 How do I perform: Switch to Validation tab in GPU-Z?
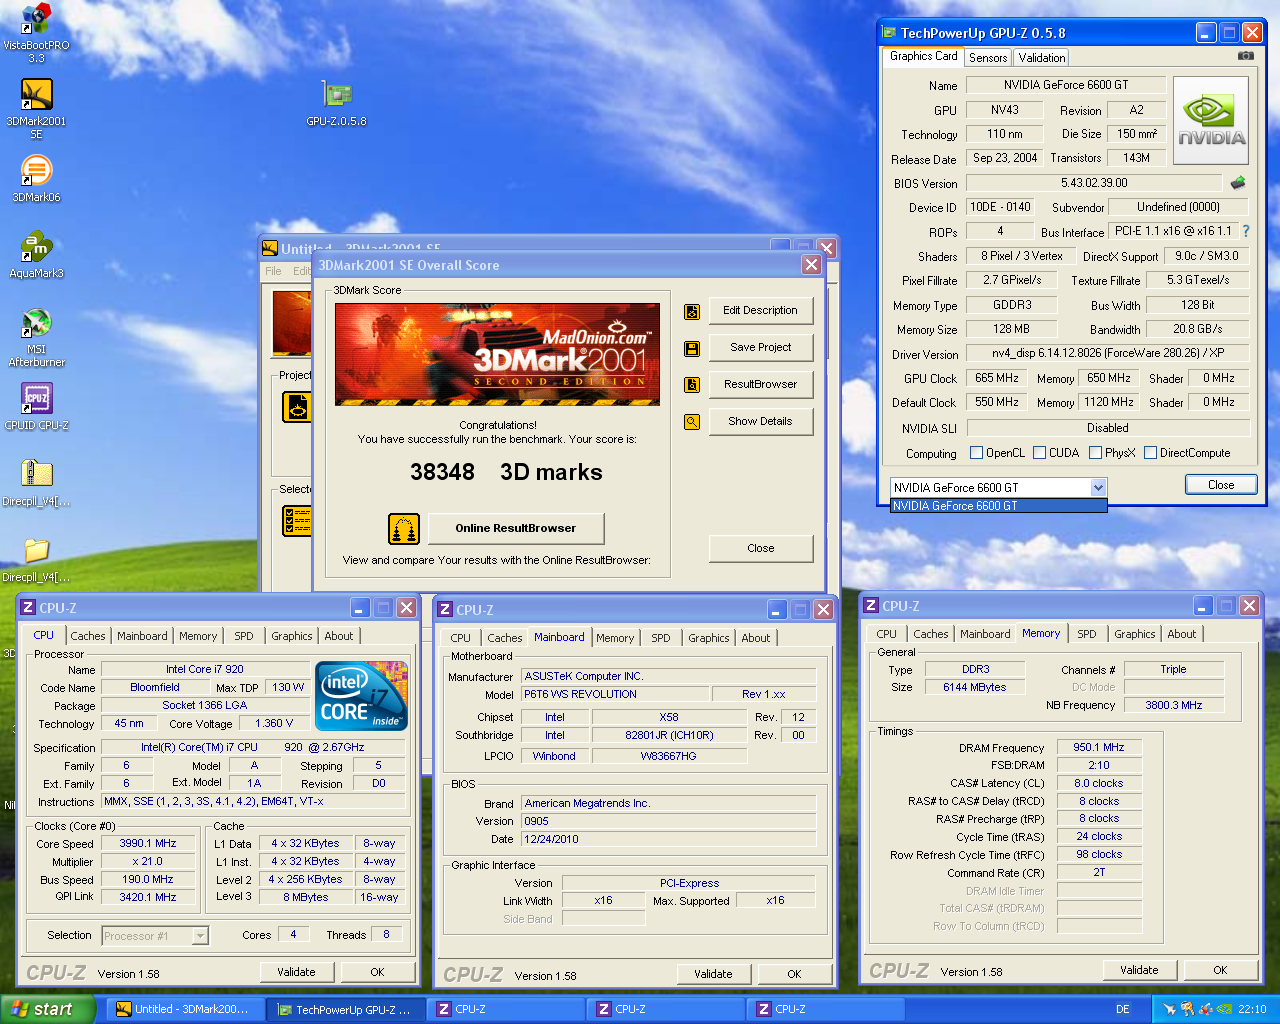(1042, 58)
